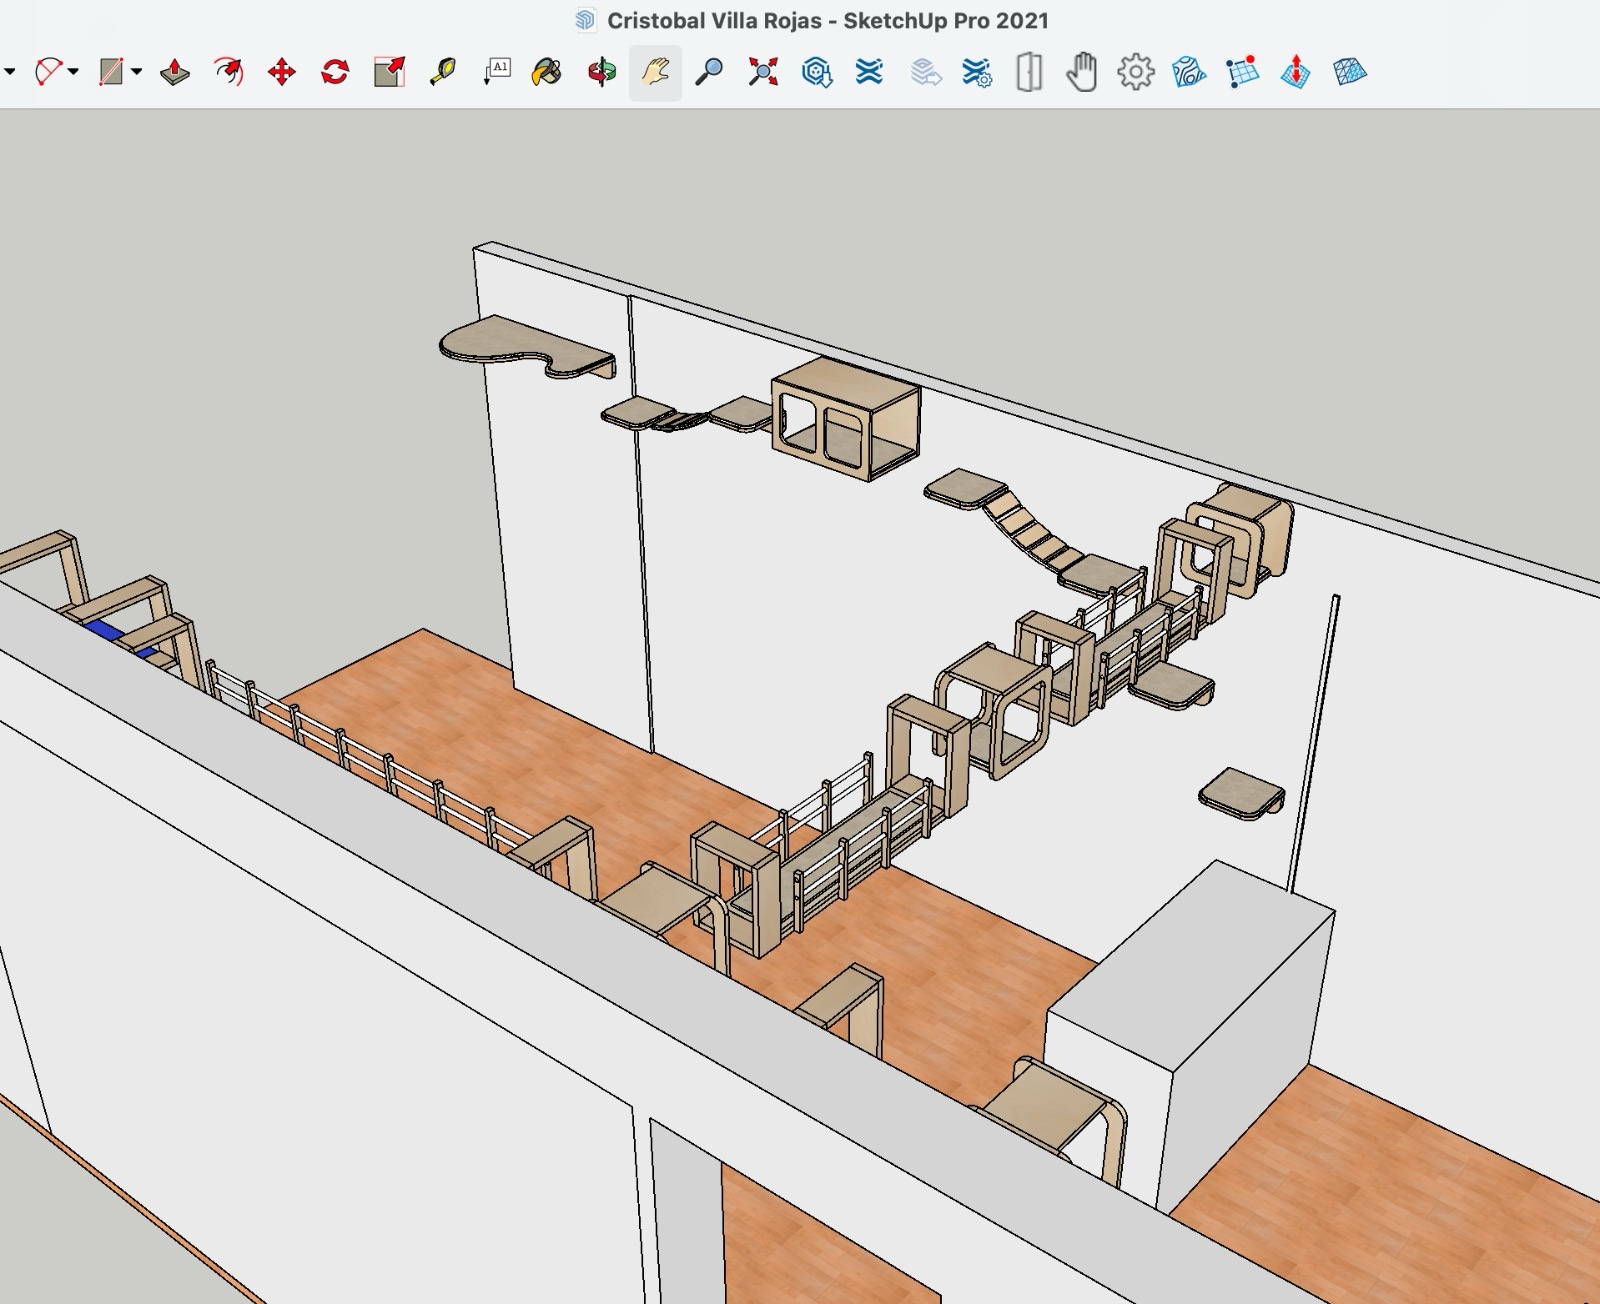Select the Rotate tool

click(x=335, y=72)
